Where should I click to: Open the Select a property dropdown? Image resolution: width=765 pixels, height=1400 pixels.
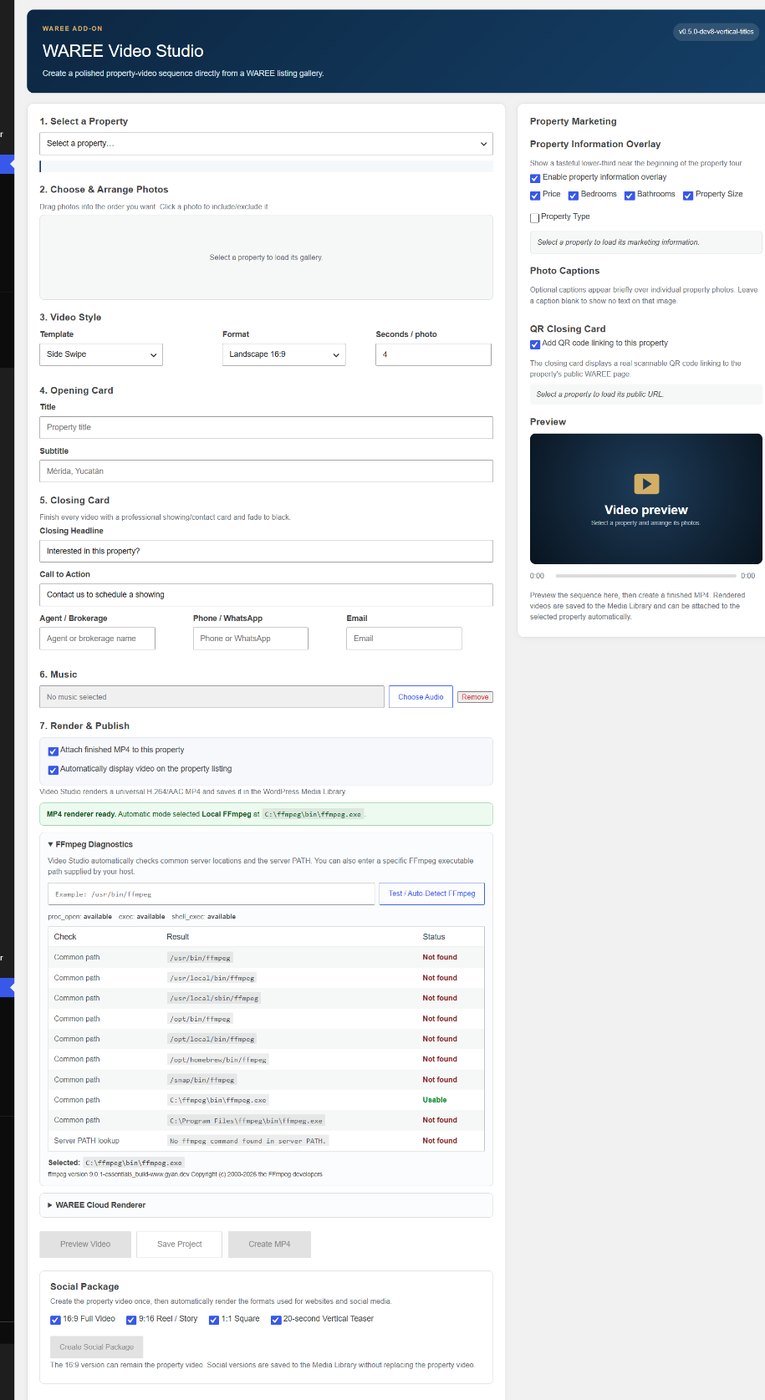coord(266,143)
